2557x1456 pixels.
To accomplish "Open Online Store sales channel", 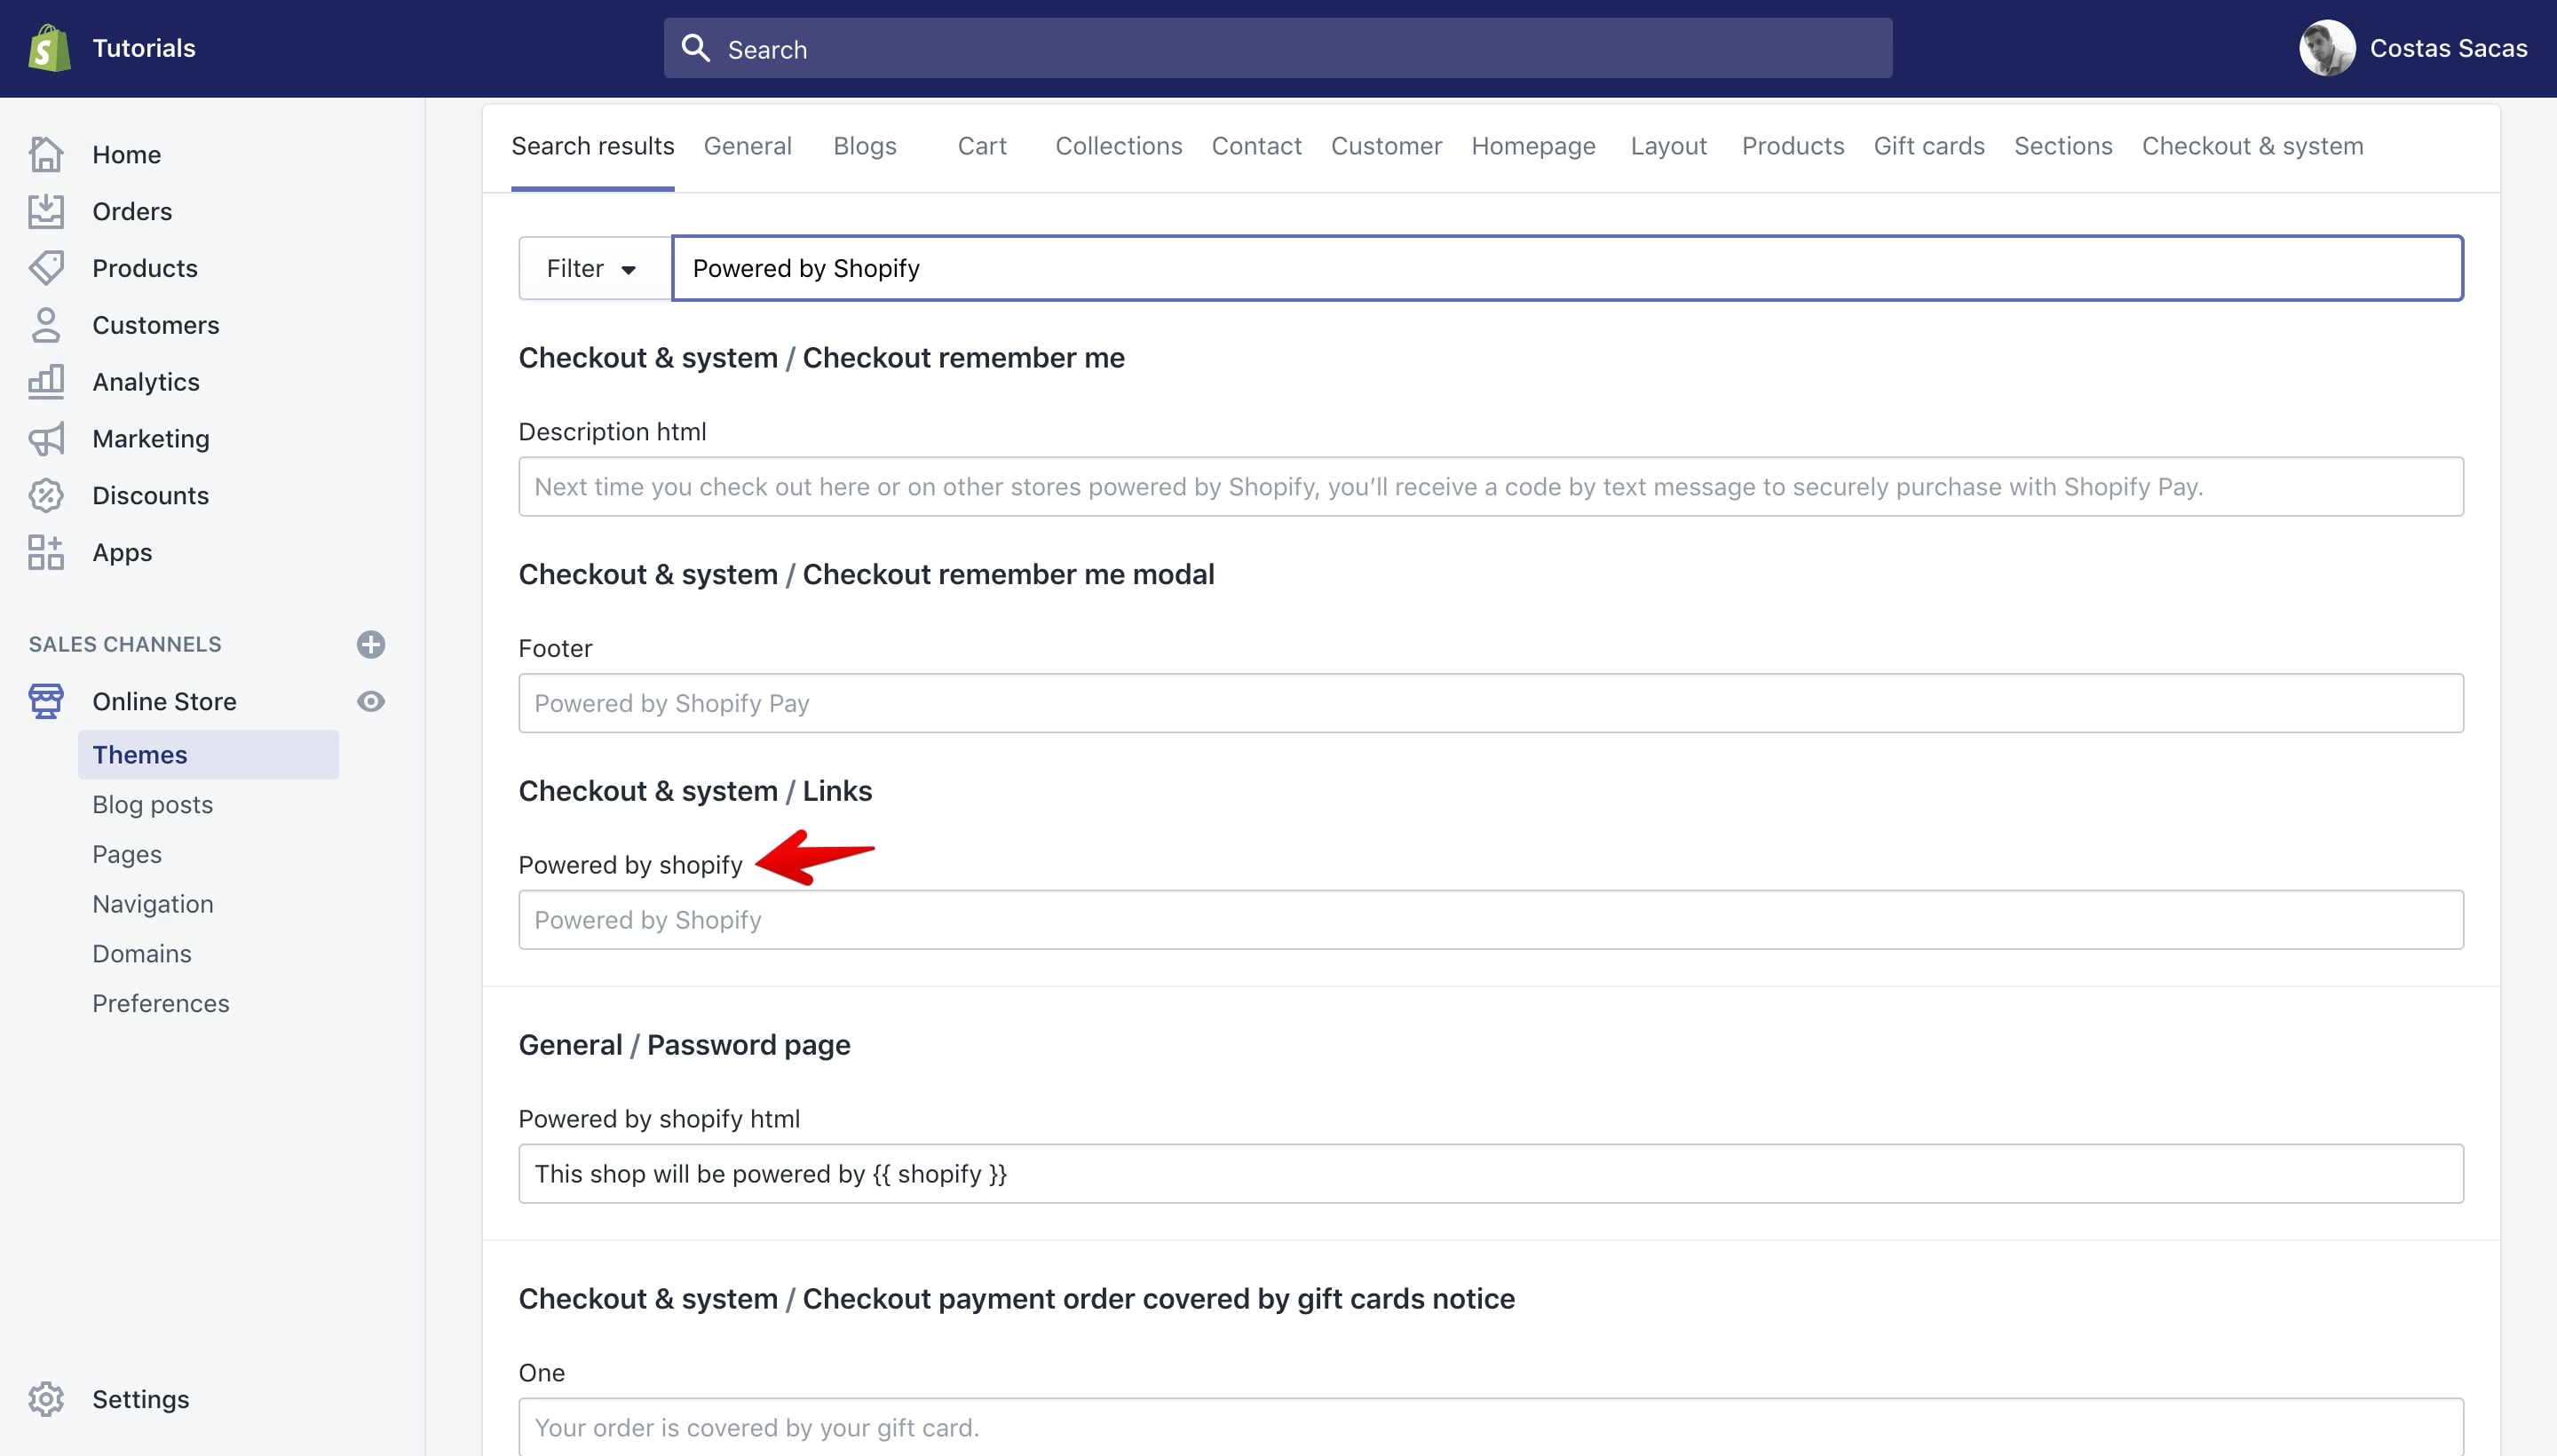I will (164, 701).
